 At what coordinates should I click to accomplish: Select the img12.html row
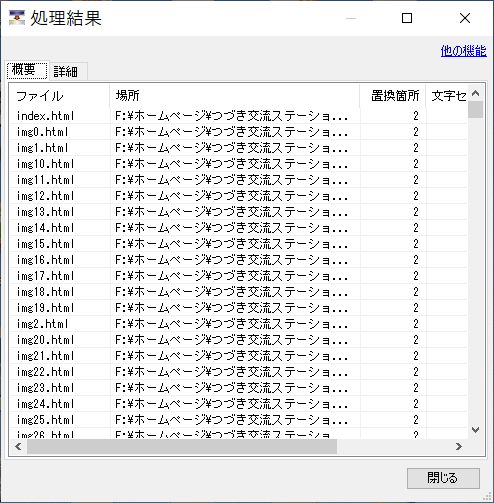[238, 196]
